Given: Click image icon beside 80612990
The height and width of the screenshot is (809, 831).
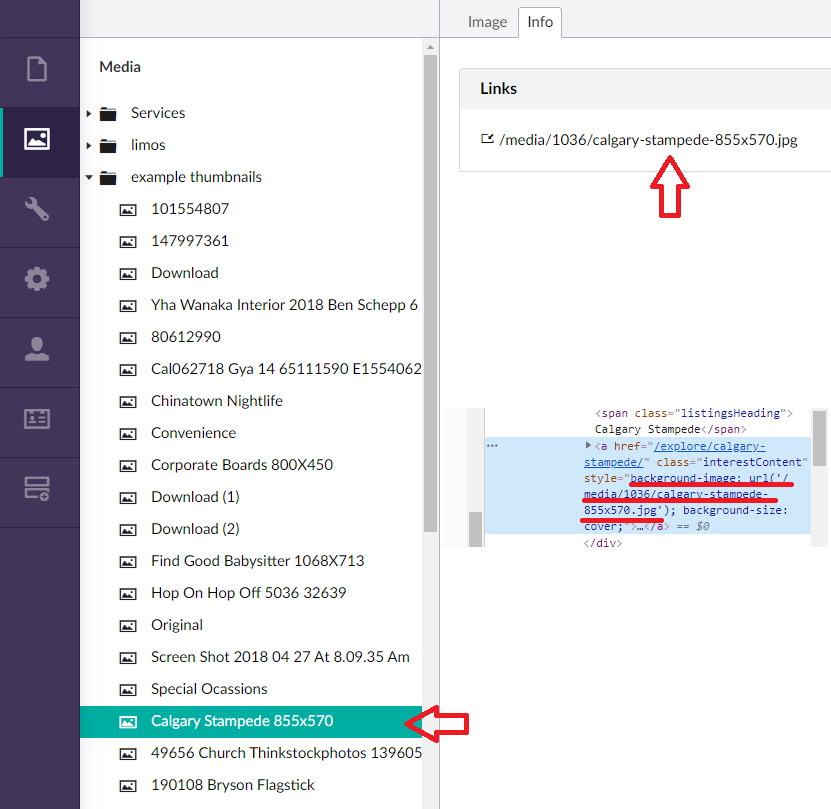Looking at the screenshot, I should click(128, 338).
